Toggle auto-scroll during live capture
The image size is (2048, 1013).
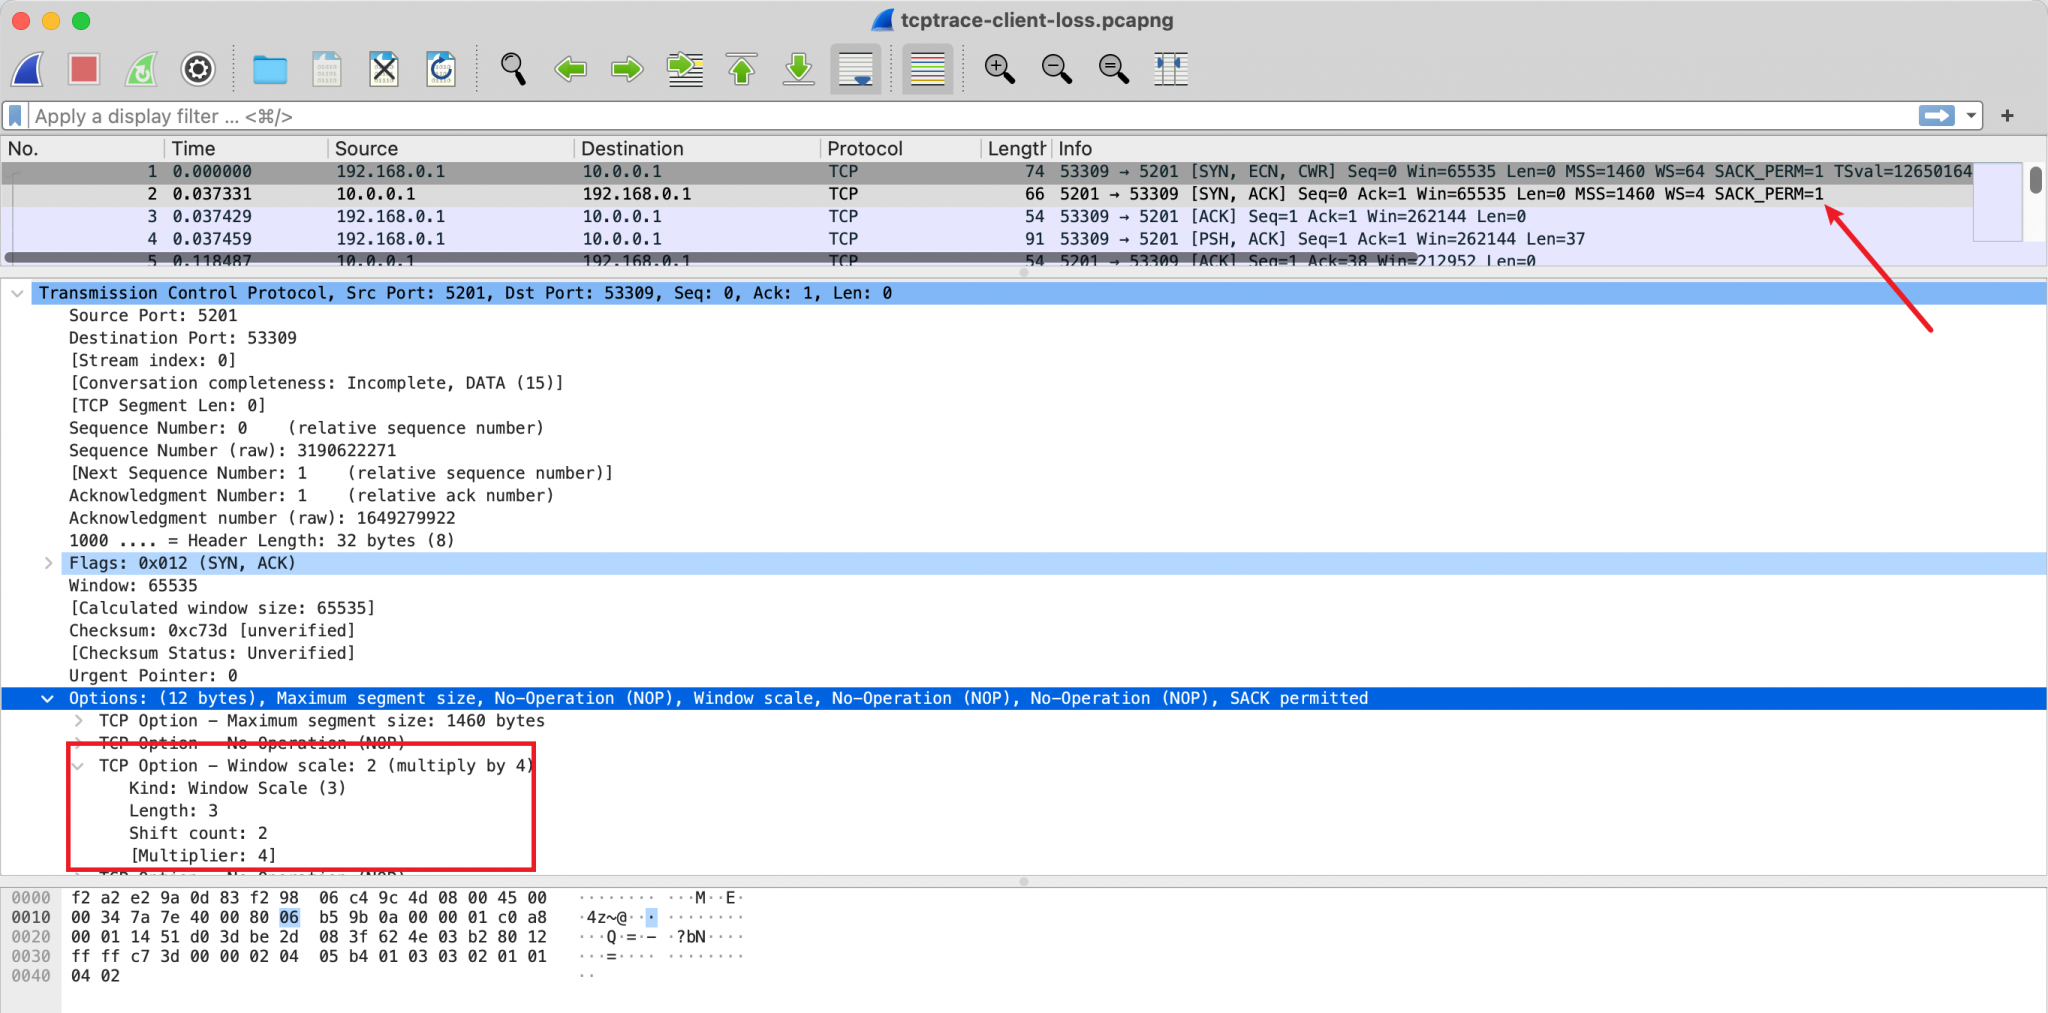[x=856, y=69]
